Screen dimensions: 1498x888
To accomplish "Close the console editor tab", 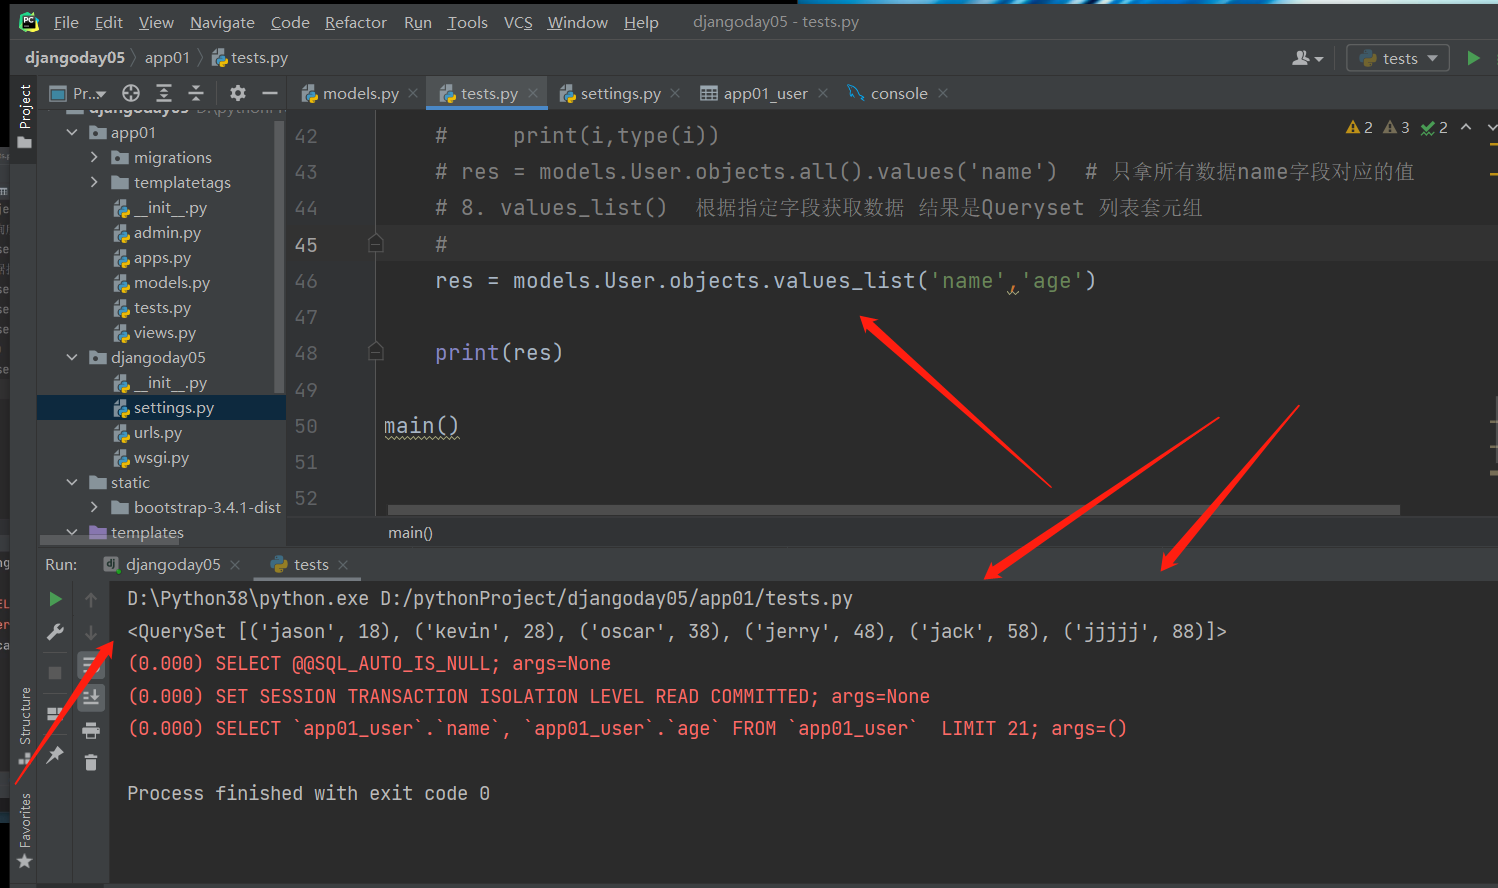I will (x=943, y=93).
